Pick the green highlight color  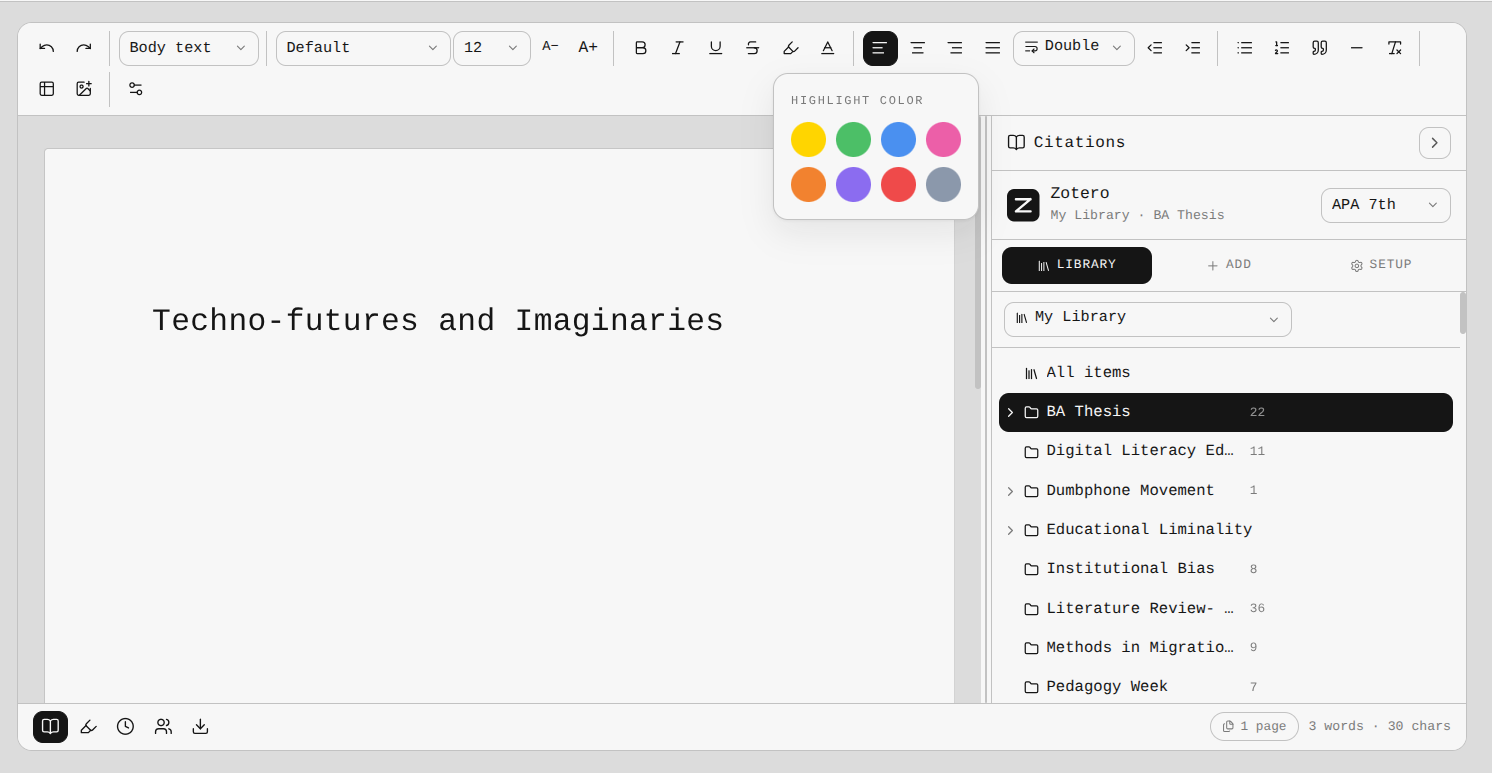coord(853,140)
